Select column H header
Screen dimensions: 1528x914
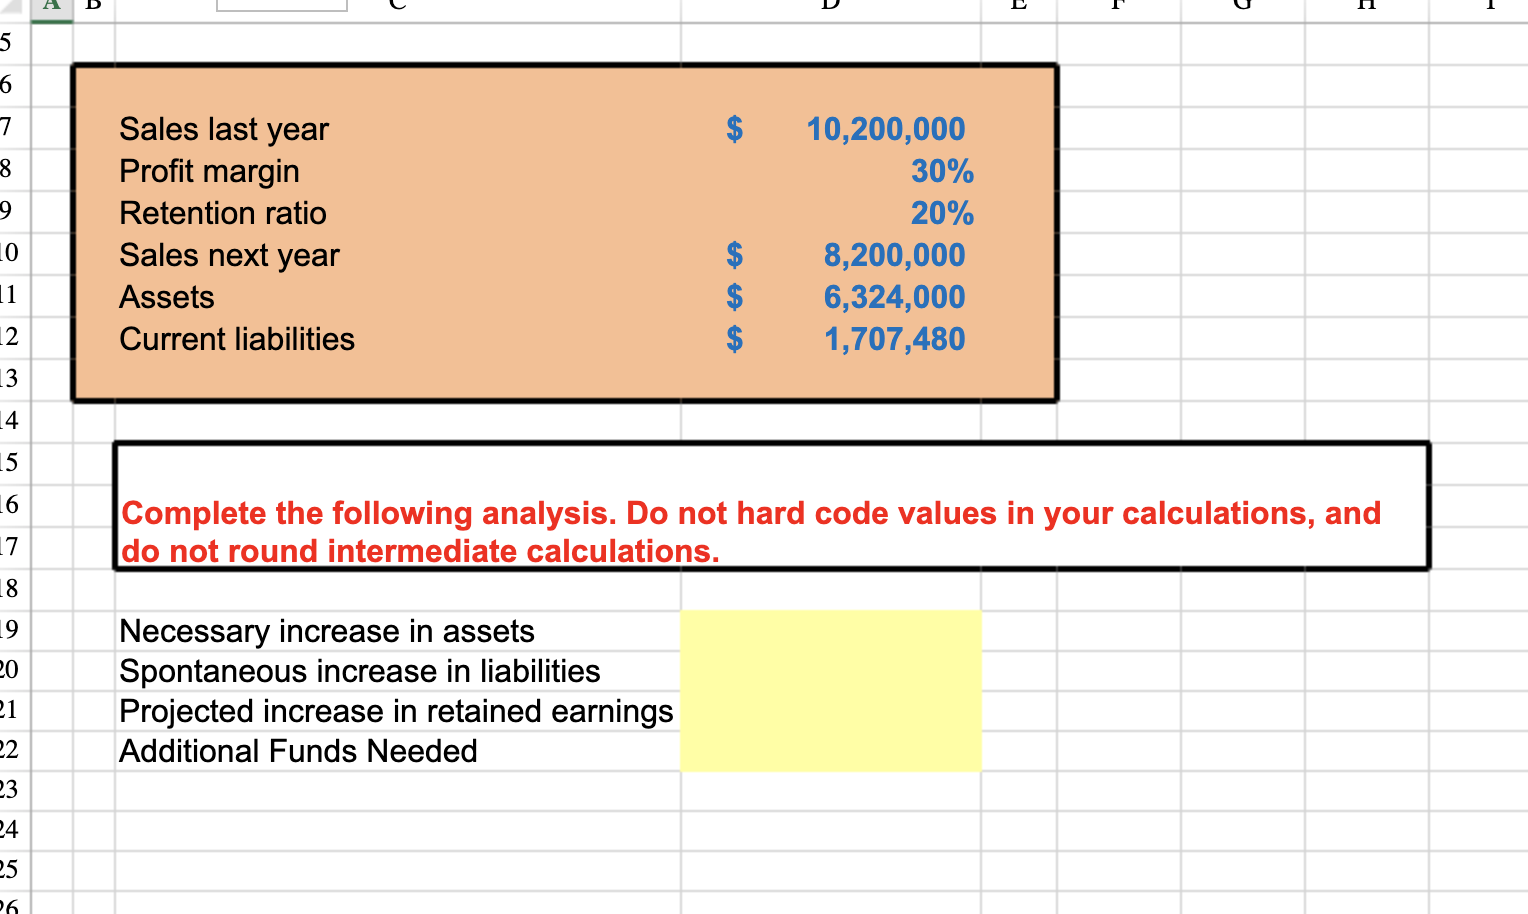[1364, 6]
